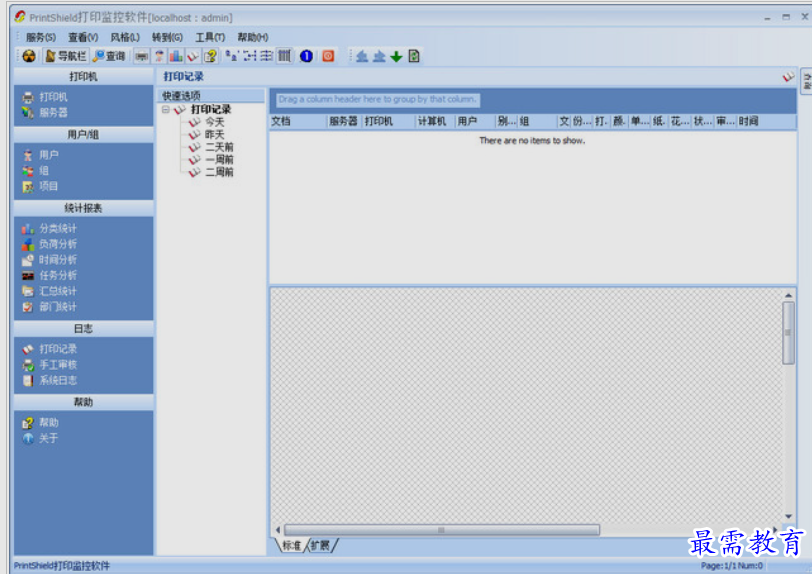The width and height of the screenshot is (812, 574).
Task: Click the preview pane scroll up arrow
Action: tap(788, 295)
